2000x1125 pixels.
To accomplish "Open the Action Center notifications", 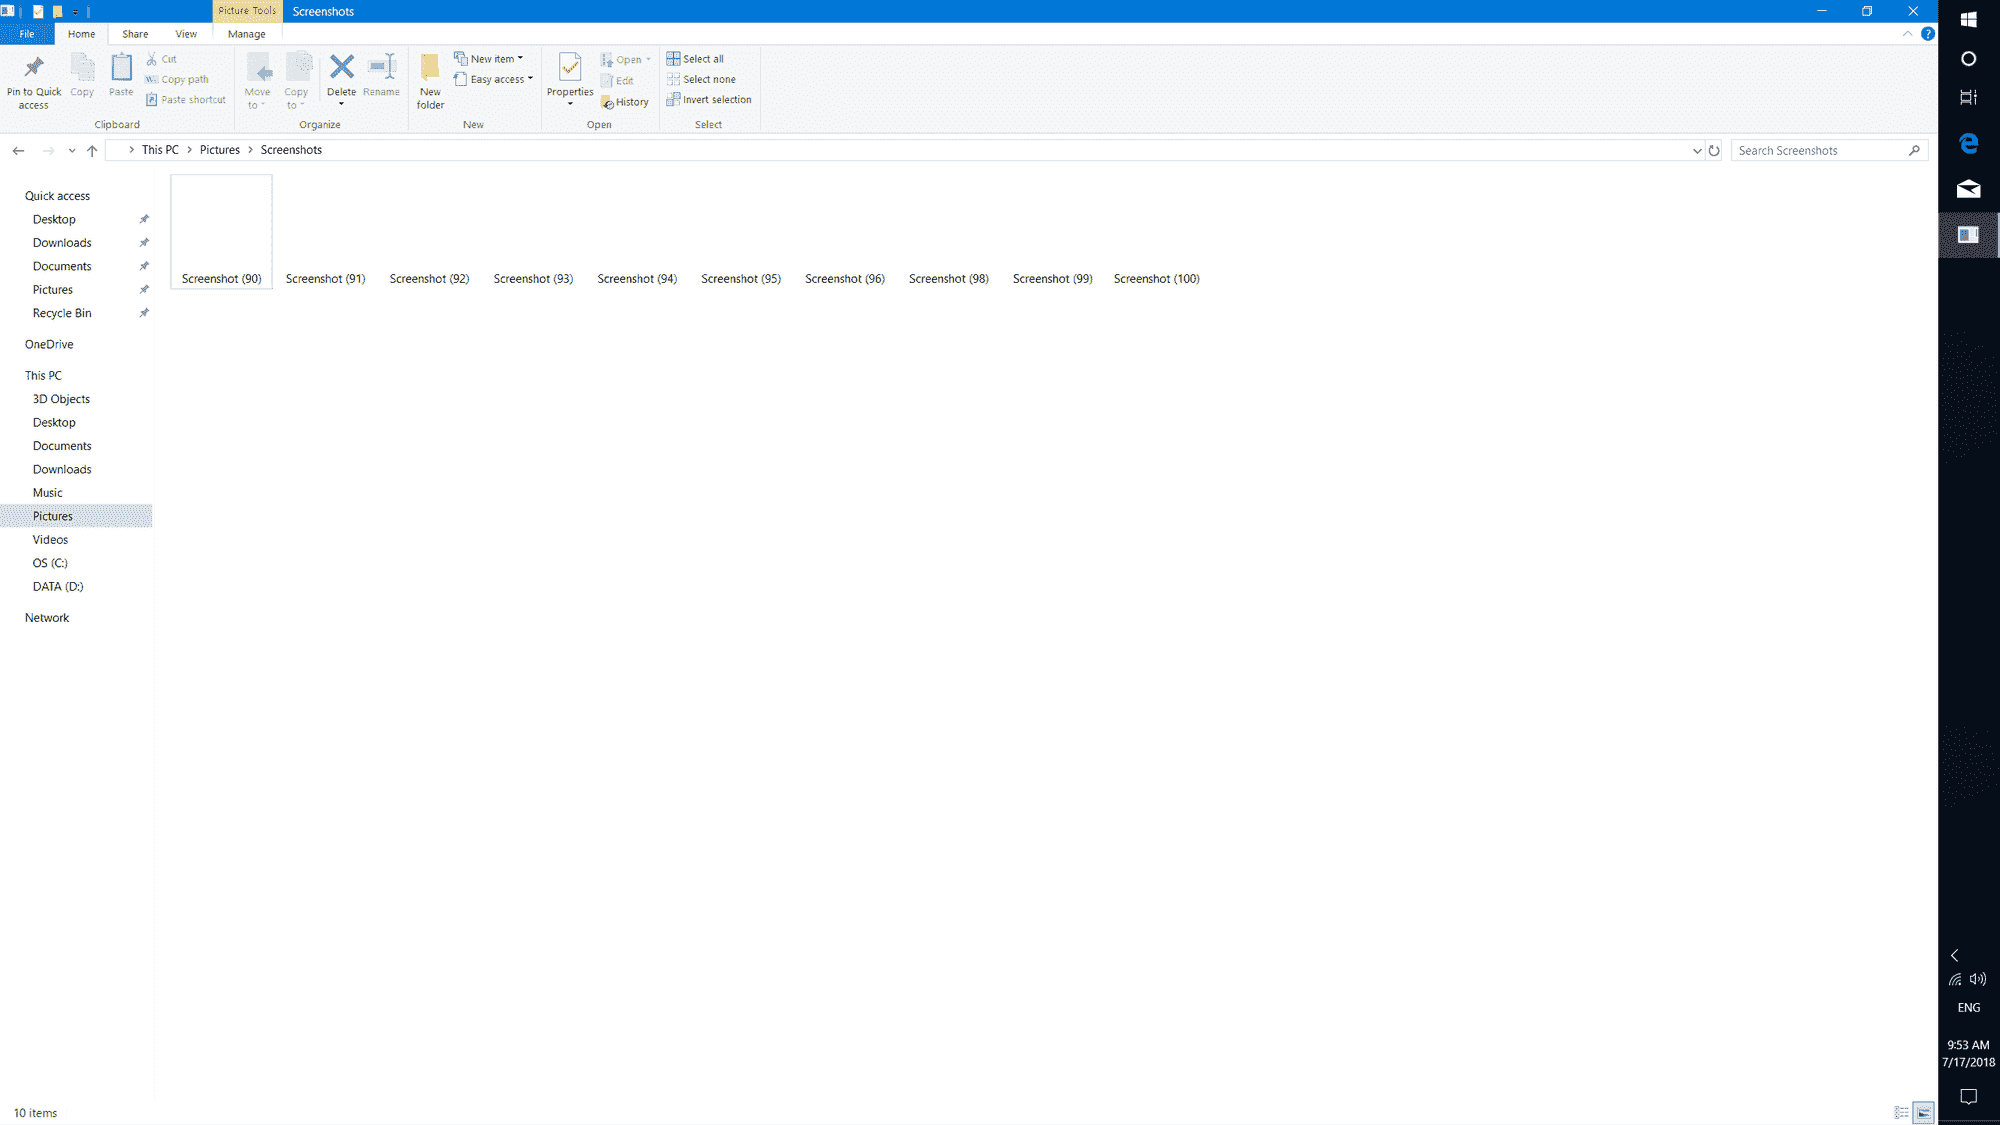I will pos(1969,1097).
